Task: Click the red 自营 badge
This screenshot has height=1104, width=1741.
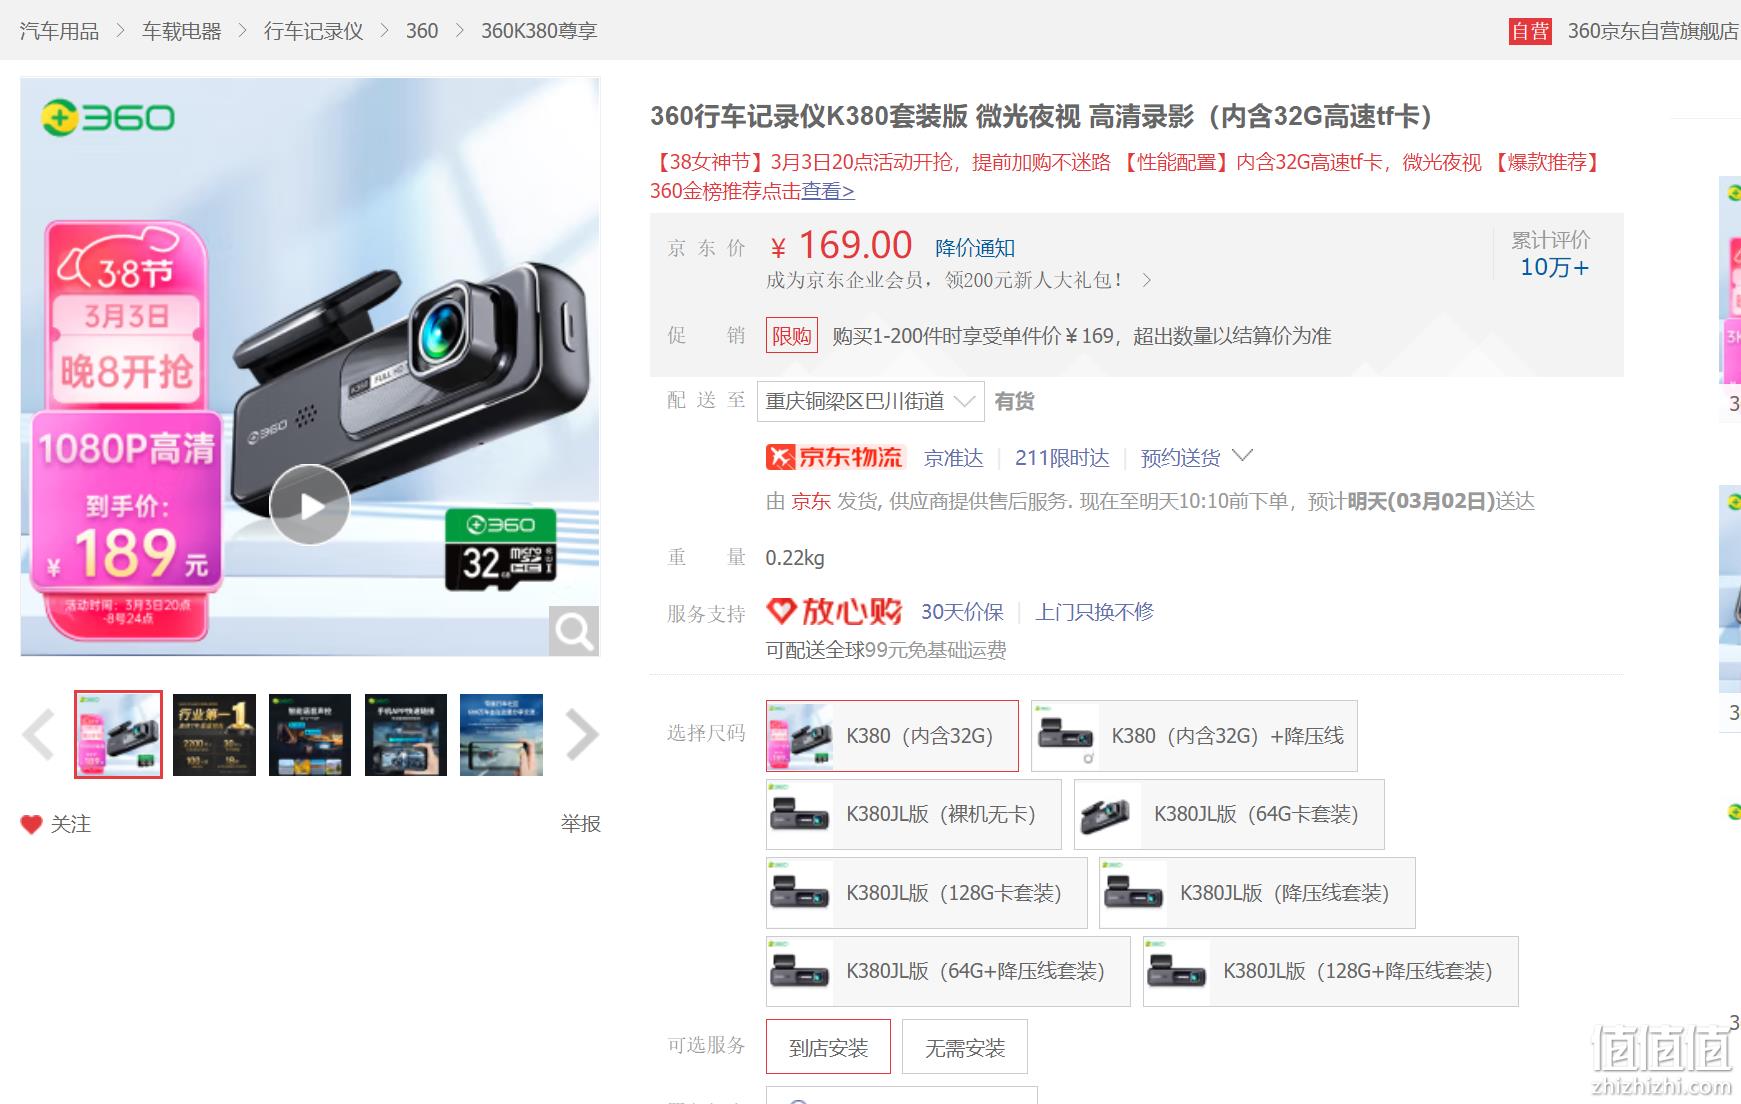Action: [x=1530, y=31]
